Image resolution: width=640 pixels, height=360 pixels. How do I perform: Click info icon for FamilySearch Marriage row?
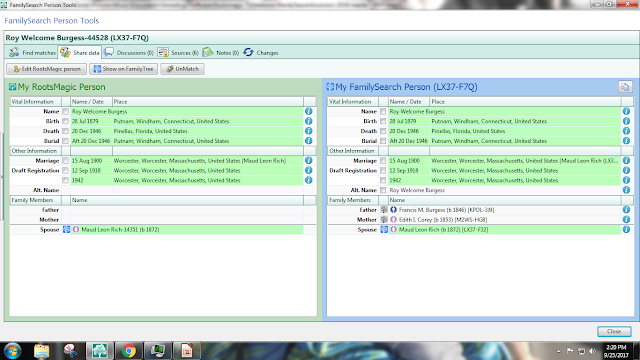pyautogui.click(x=626, y=160)
